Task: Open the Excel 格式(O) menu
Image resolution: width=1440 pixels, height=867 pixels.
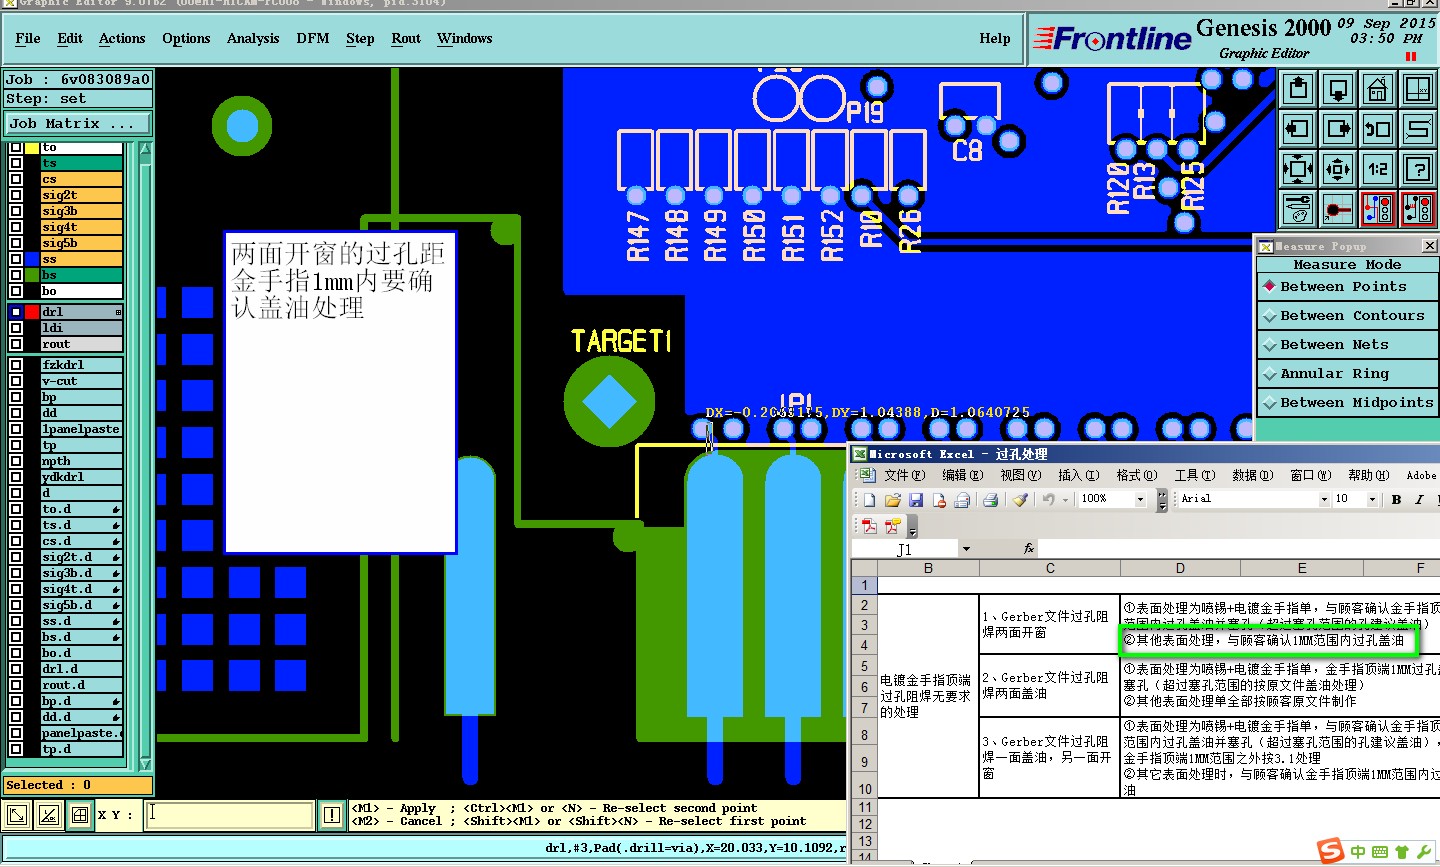Action: 1136,475
